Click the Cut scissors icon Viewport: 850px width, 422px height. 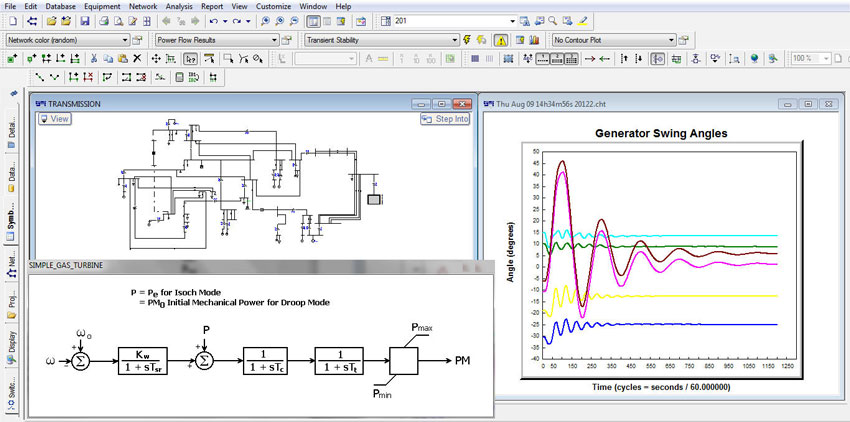pos(94,59)
